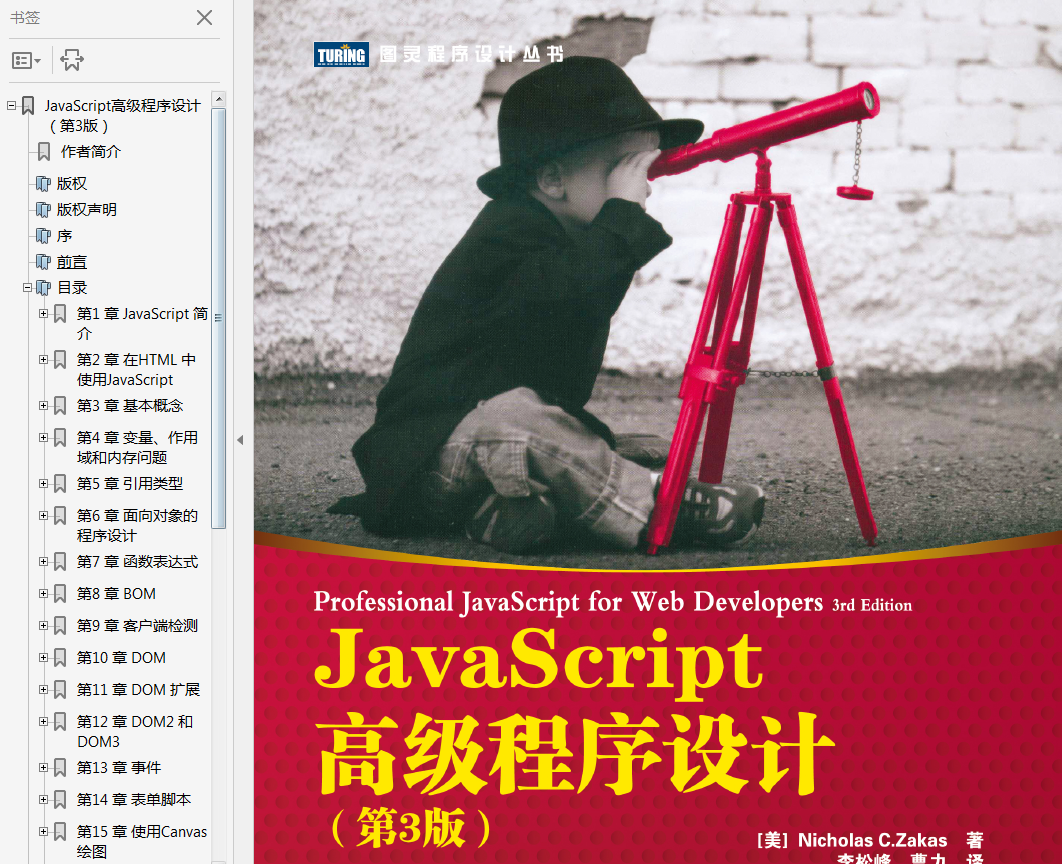Navigate to 第8 章 BOM
The image size is (1062, 864).
116,594
